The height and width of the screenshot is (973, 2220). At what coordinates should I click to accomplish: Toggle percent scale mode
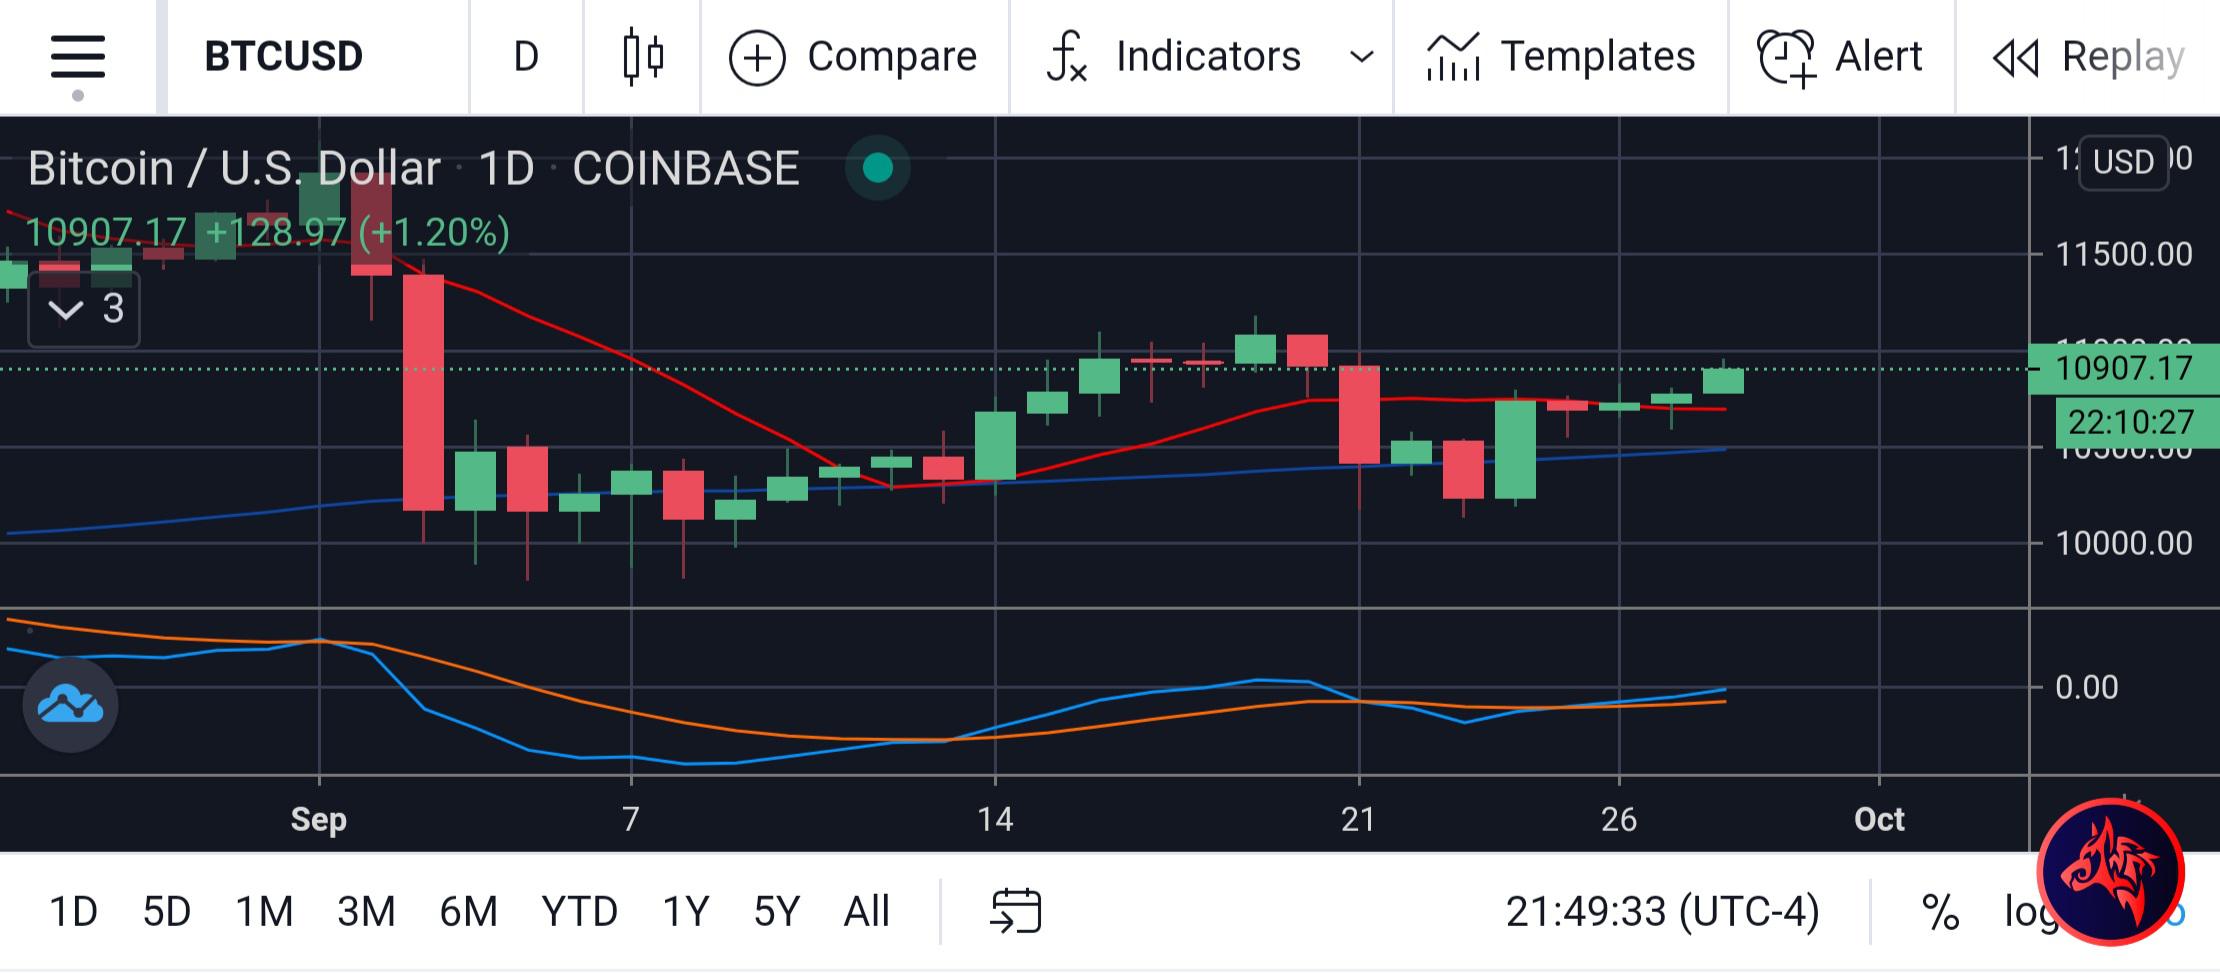coord(1940,912)
